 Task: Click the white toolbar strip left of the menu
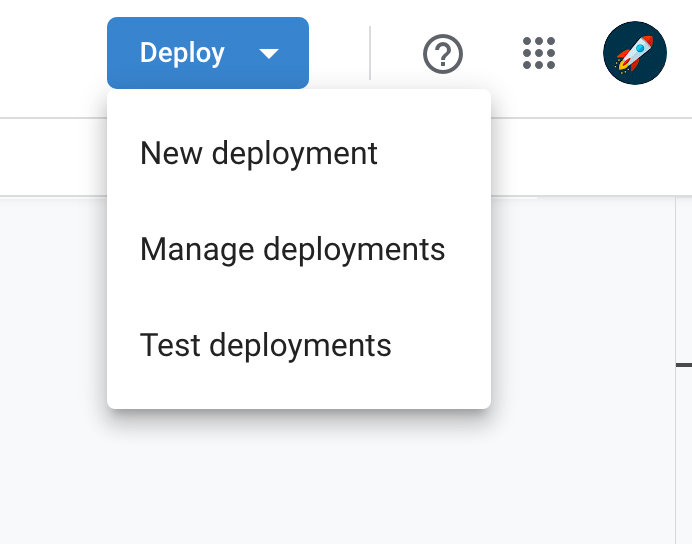[x=50, y=155]
